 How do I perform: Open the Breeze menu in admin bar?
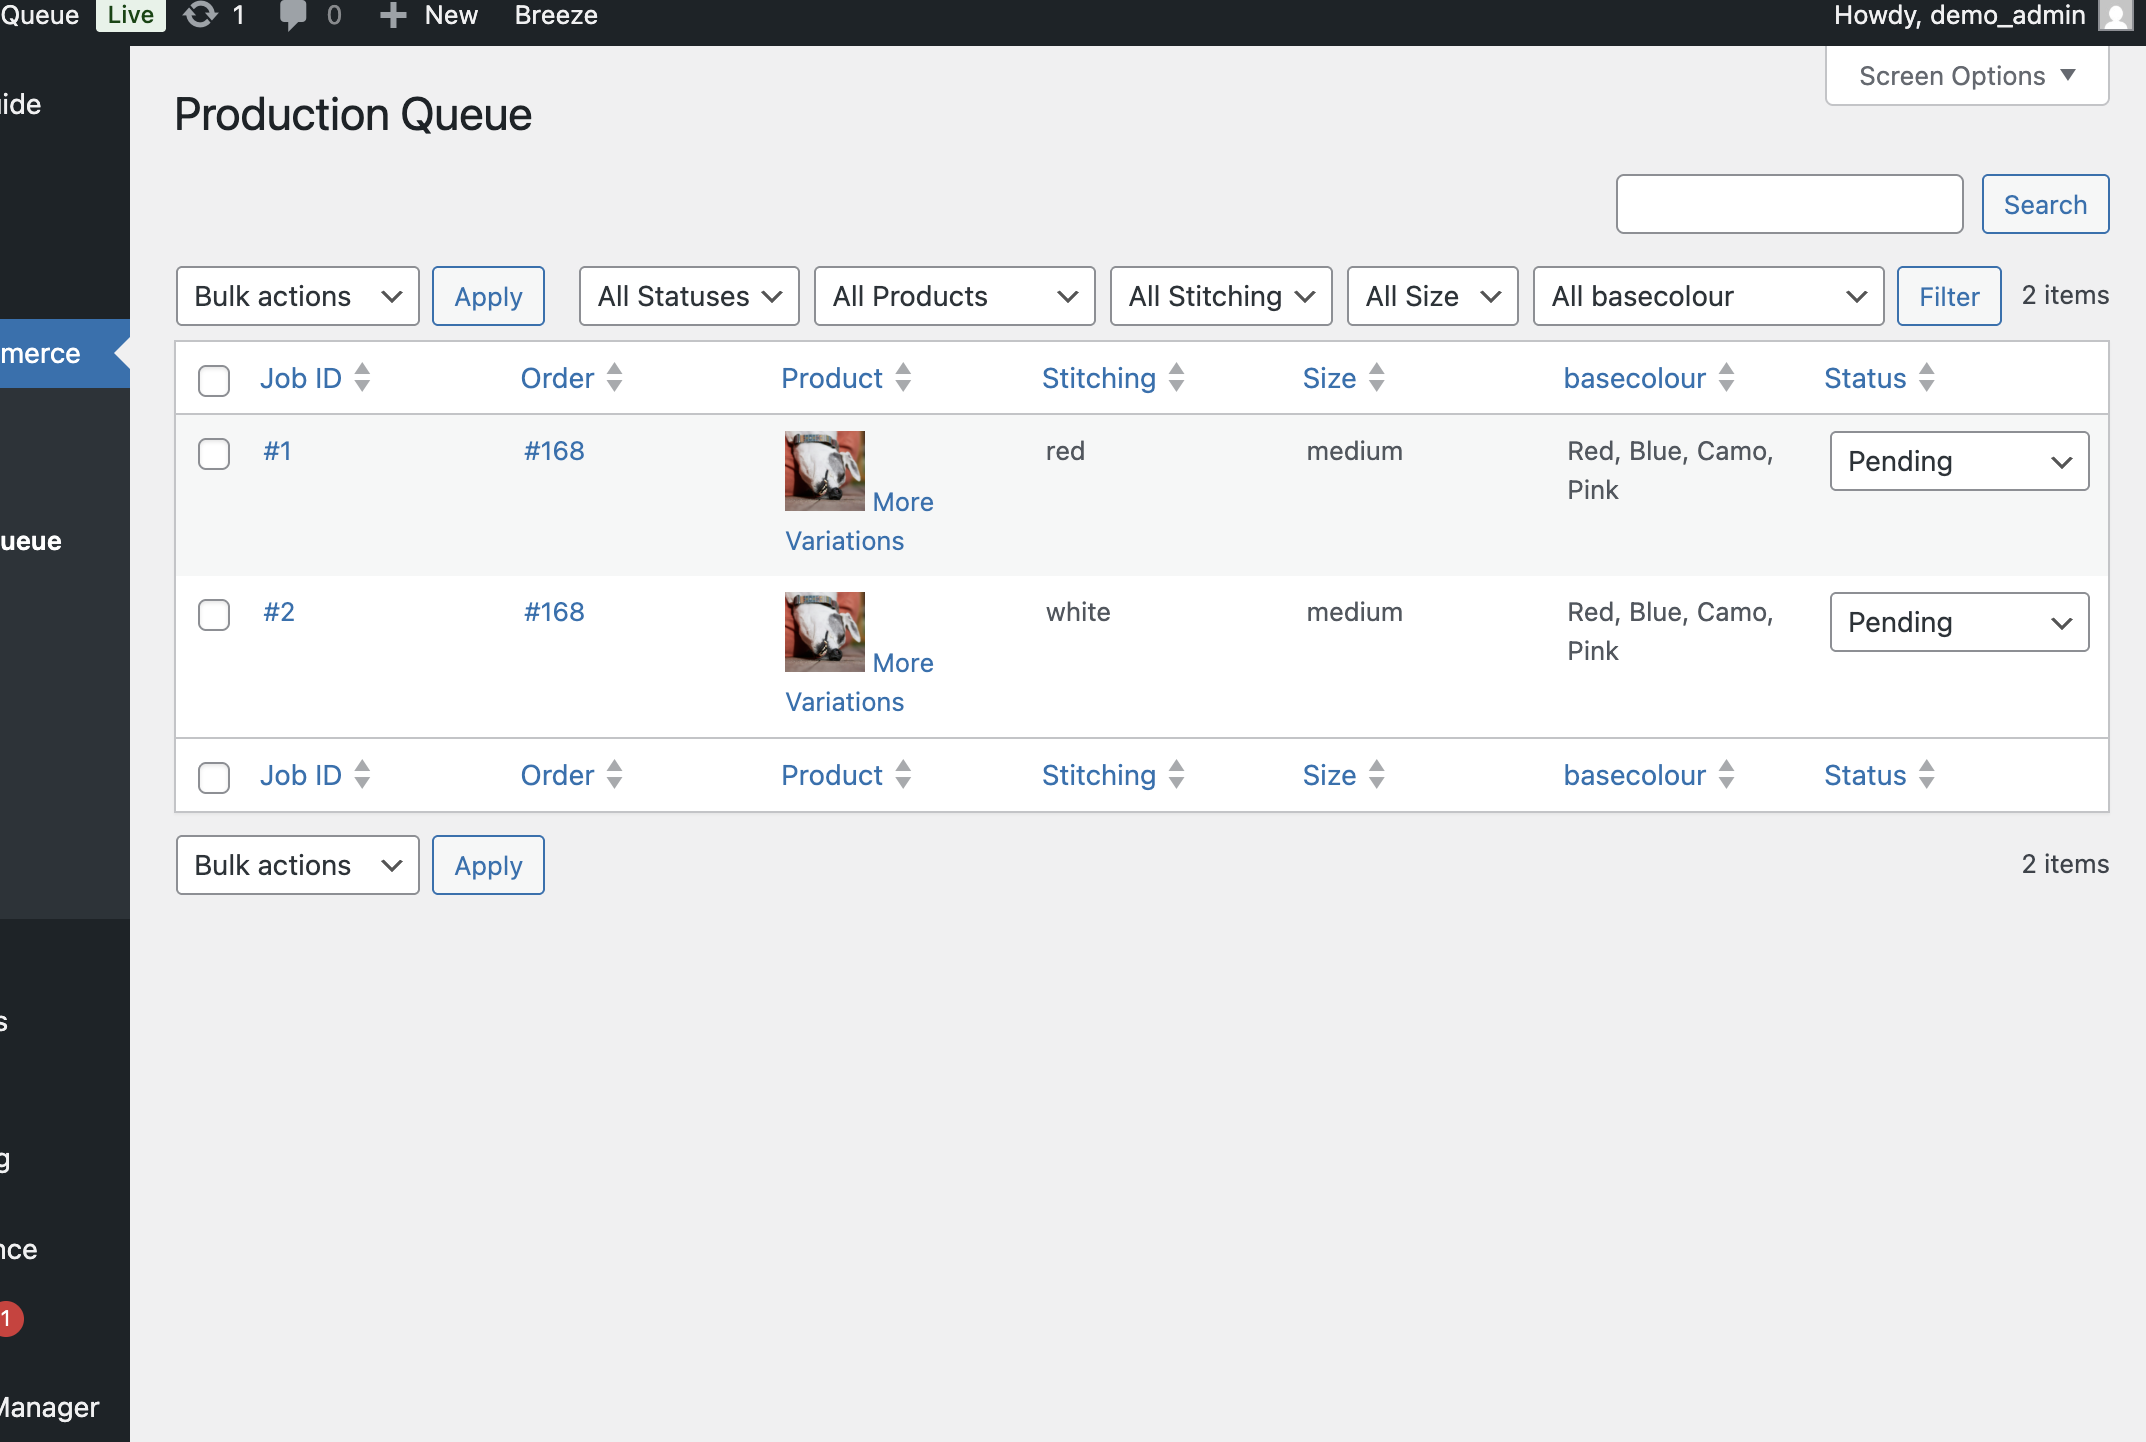tap(556, 15)
